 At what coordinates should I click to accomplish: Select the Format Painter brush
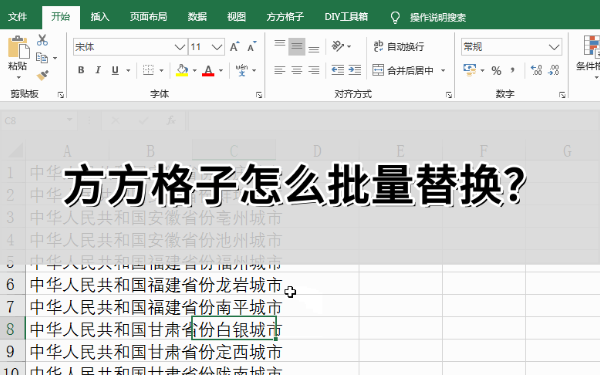(x=42, y=75)
